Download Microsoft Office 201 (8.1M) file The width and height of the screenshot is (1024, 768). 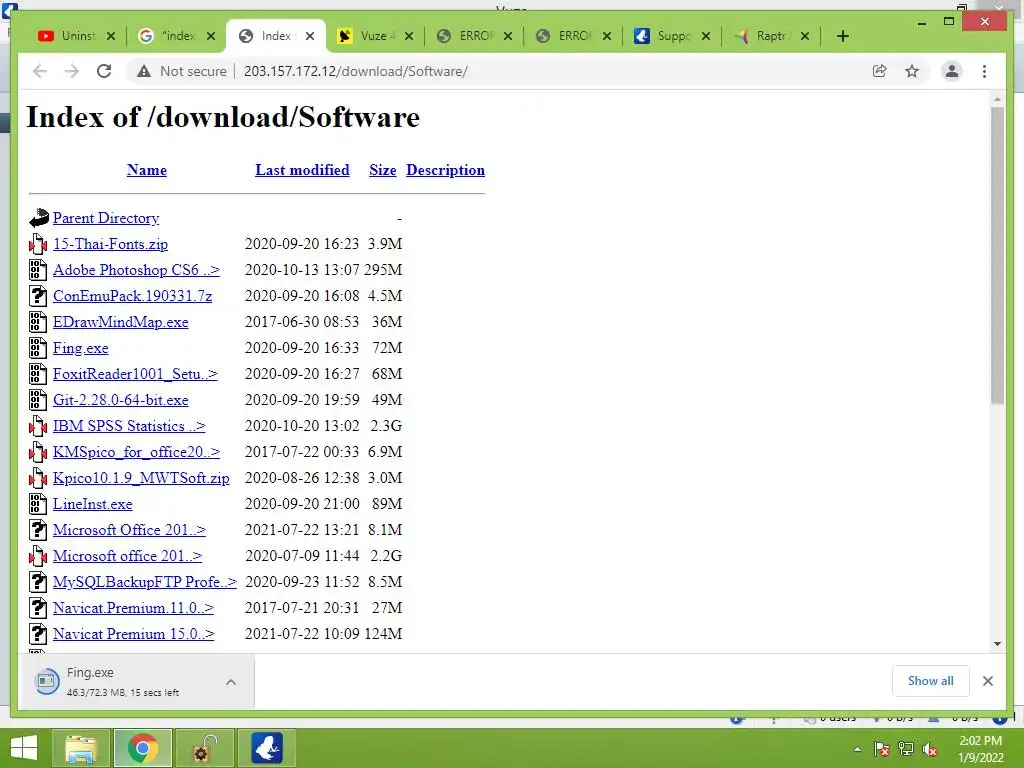[x=129, y=530]
